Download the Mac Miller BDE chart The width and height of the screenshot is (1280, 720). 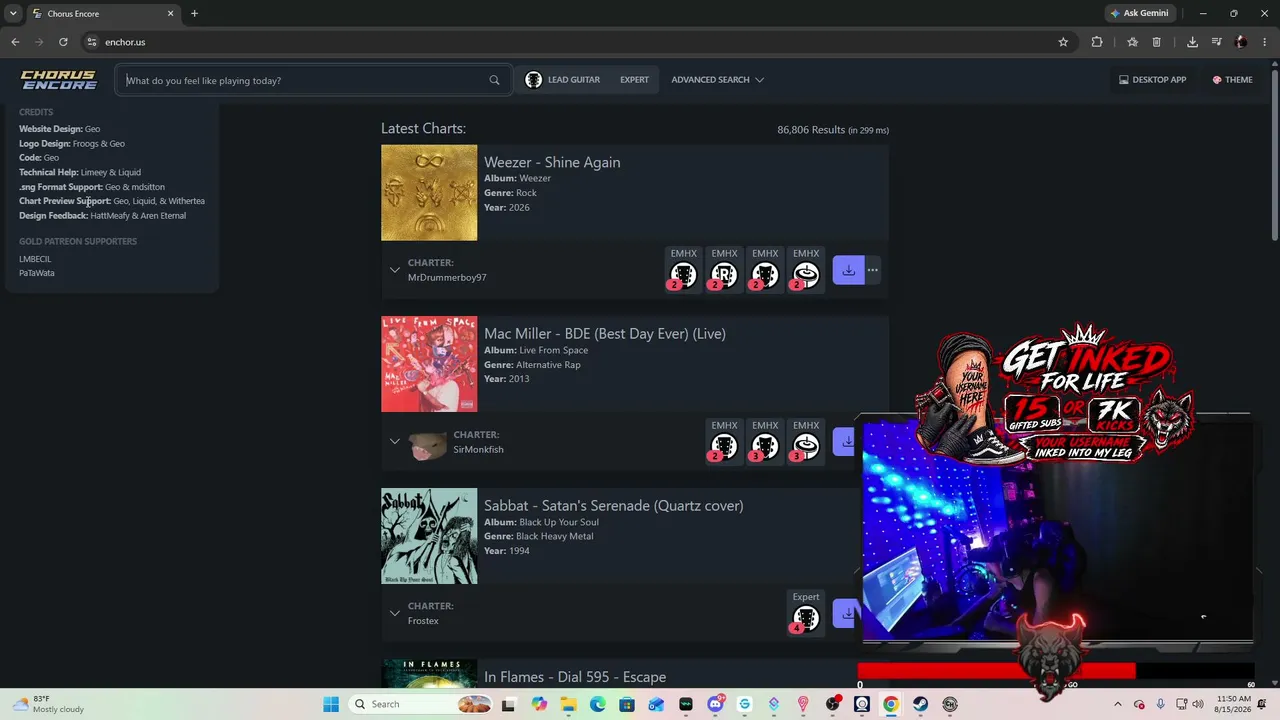point(846,441)
